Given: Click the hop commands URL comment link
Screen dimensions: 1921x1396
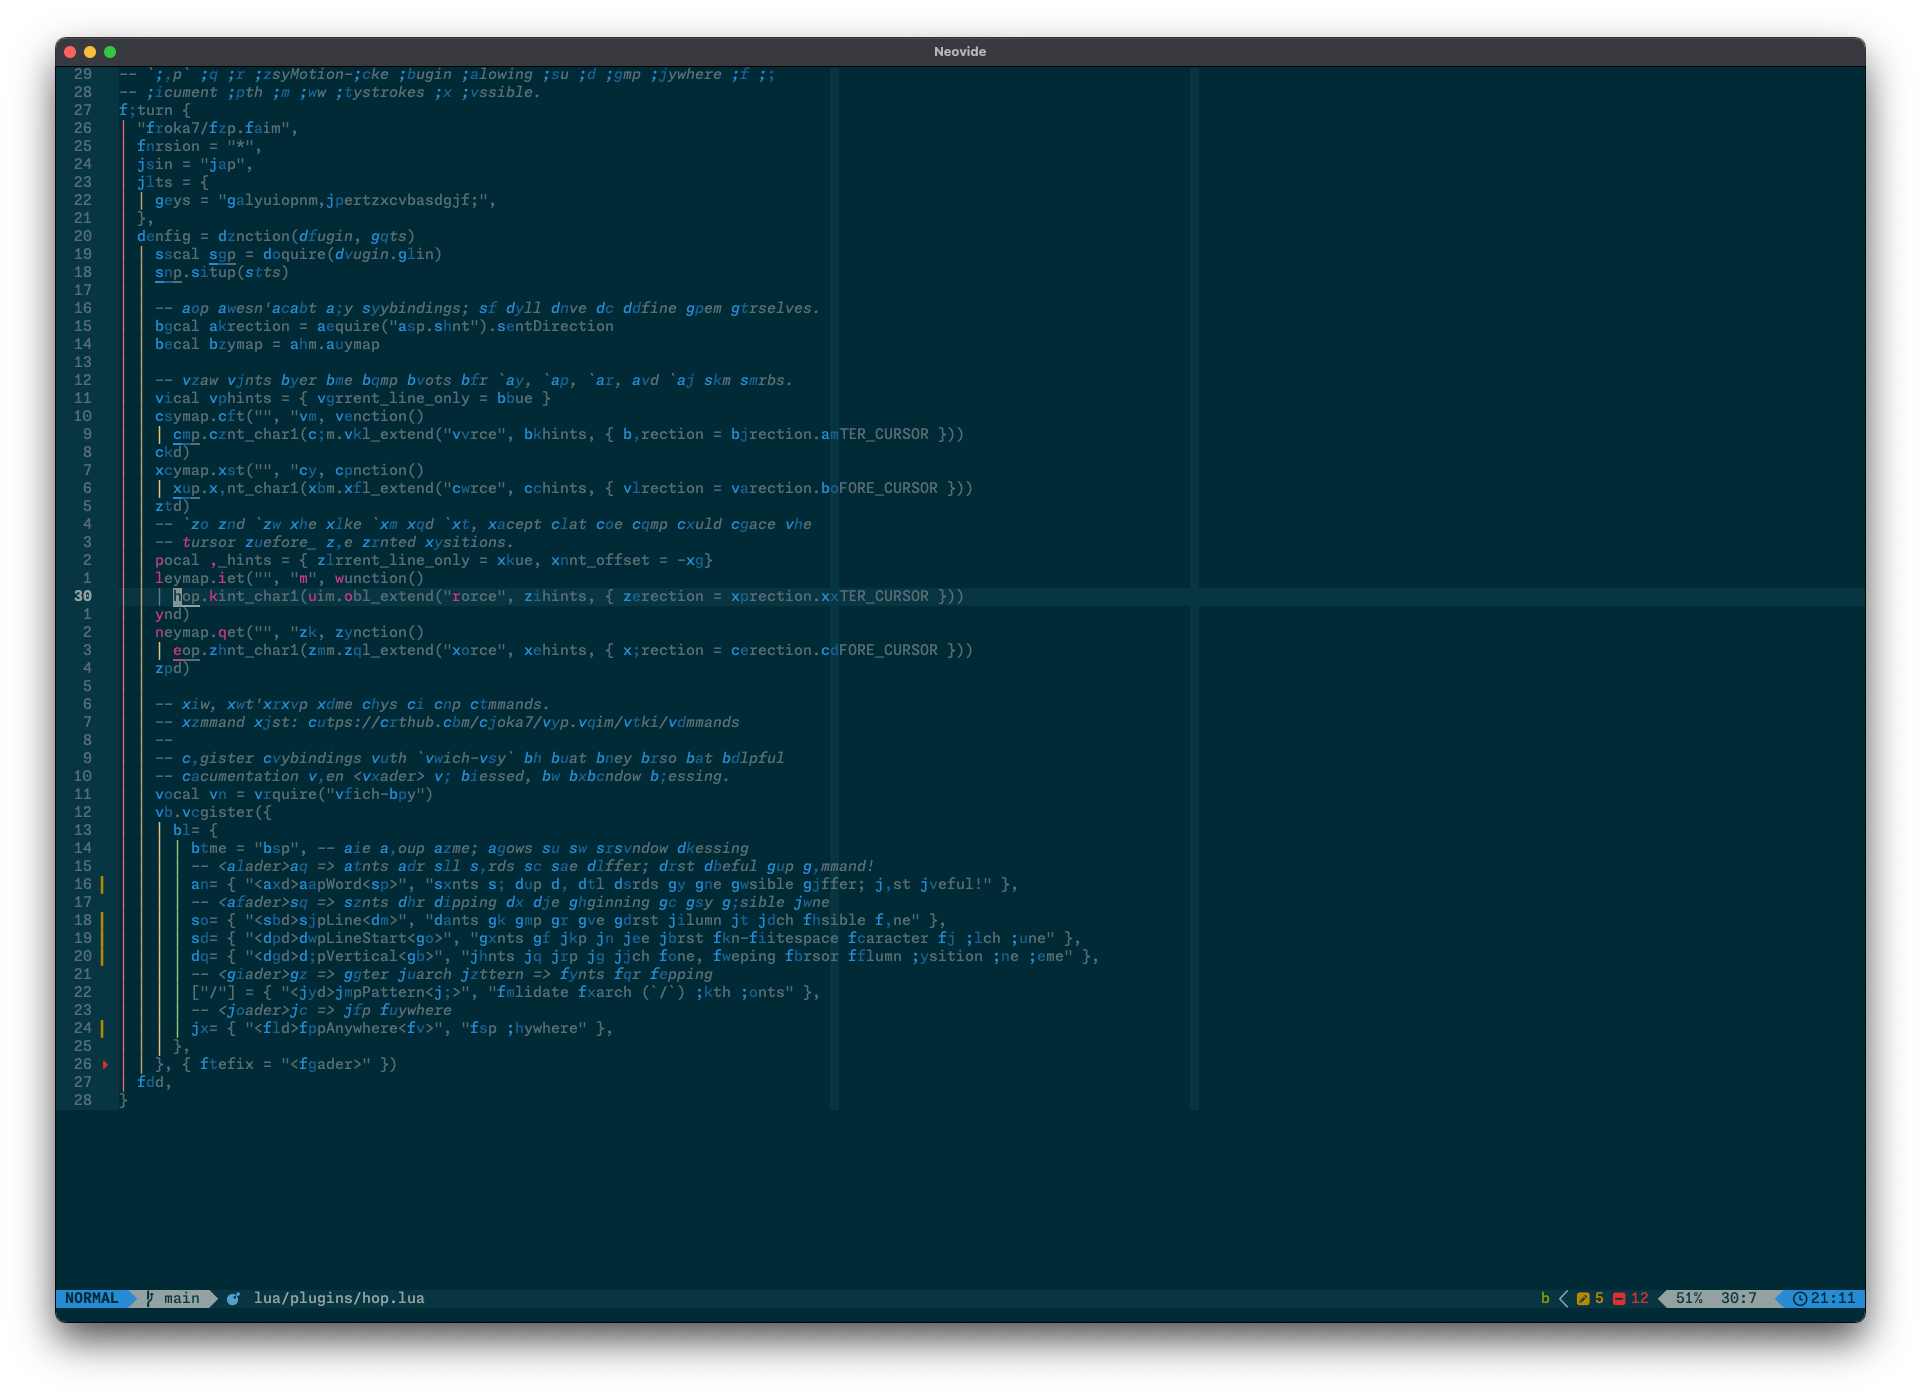Looking at the screenshot, I should click(x=523, y=722).
